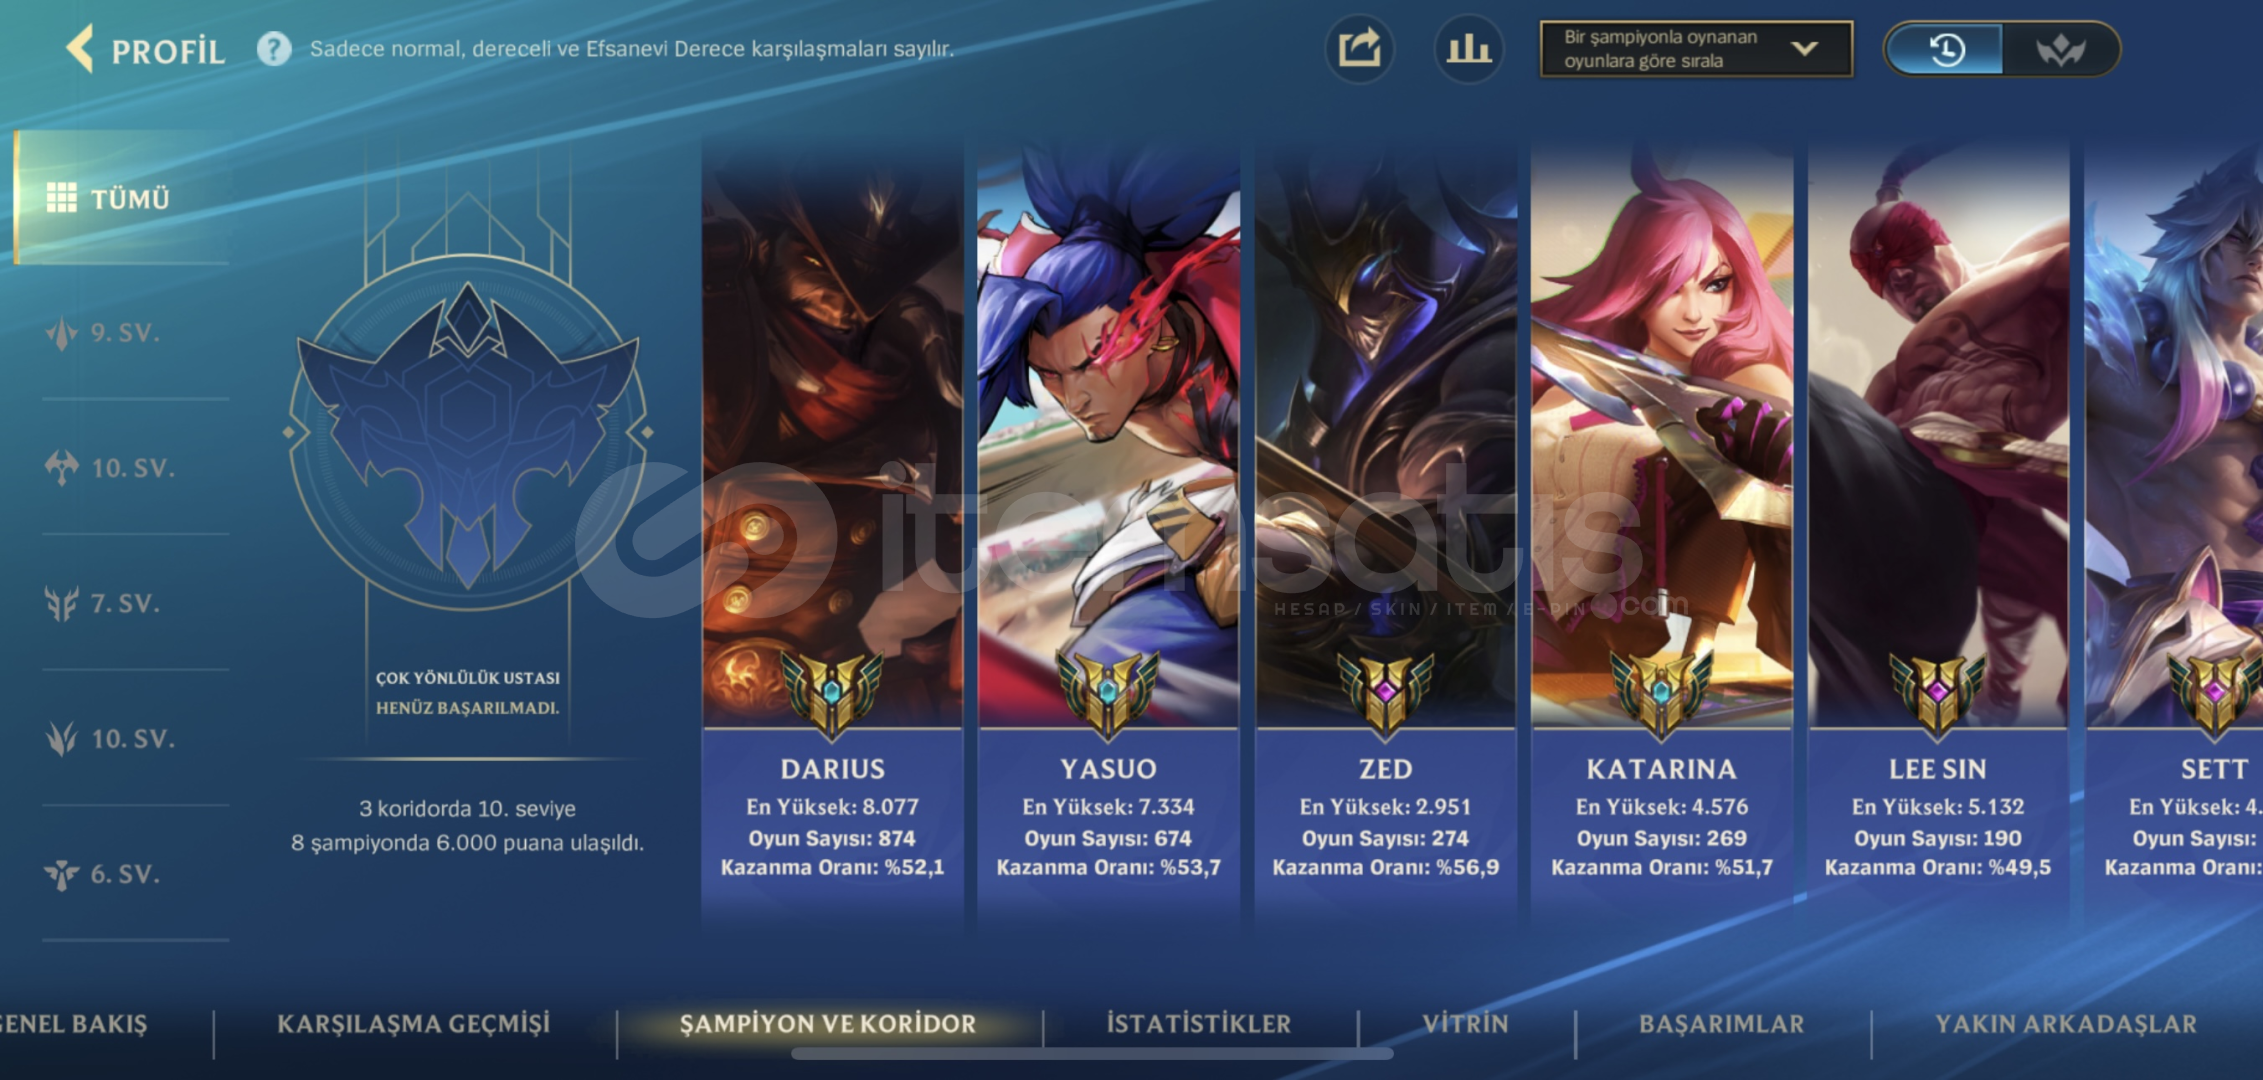This screenshot has height=1080, width=2263.
Task: Switch to the history clock view toggle
Action: point(1945,49)
